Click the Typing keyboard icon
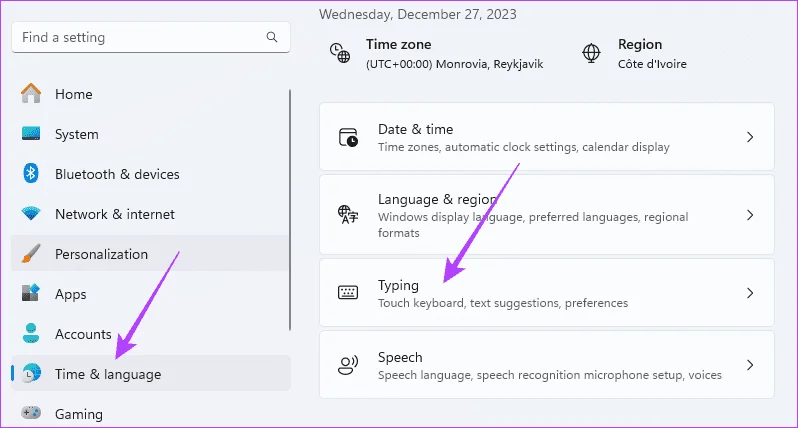This screenshot has height=428, width=798. pyautogui.click(x=348, y=293)
